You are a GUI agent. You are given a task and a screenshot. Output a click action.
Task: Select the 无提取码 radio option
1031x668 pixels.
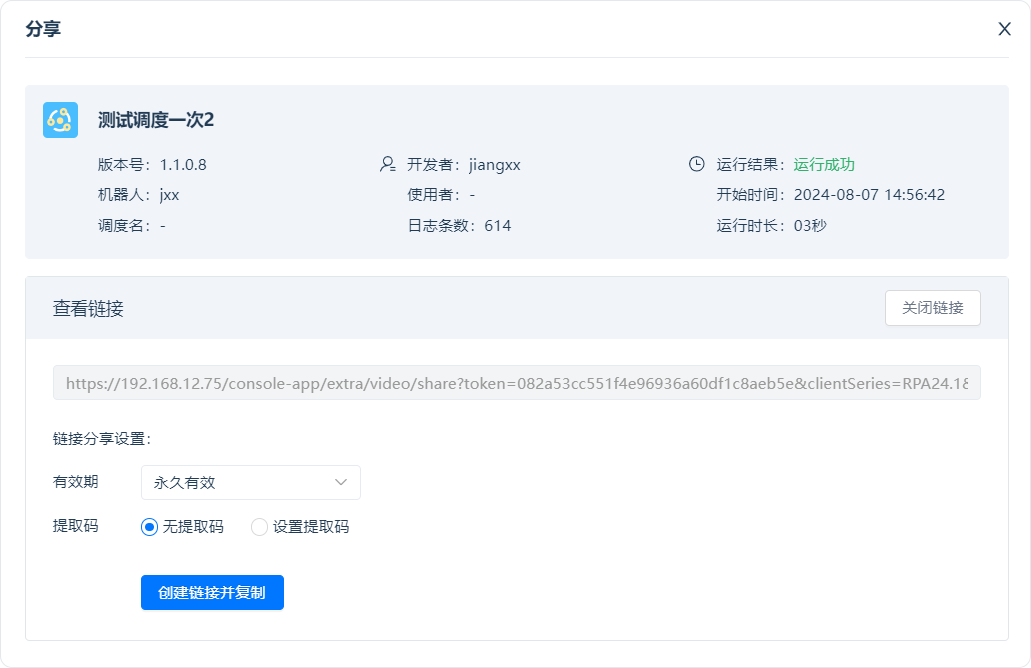[150, 527]
